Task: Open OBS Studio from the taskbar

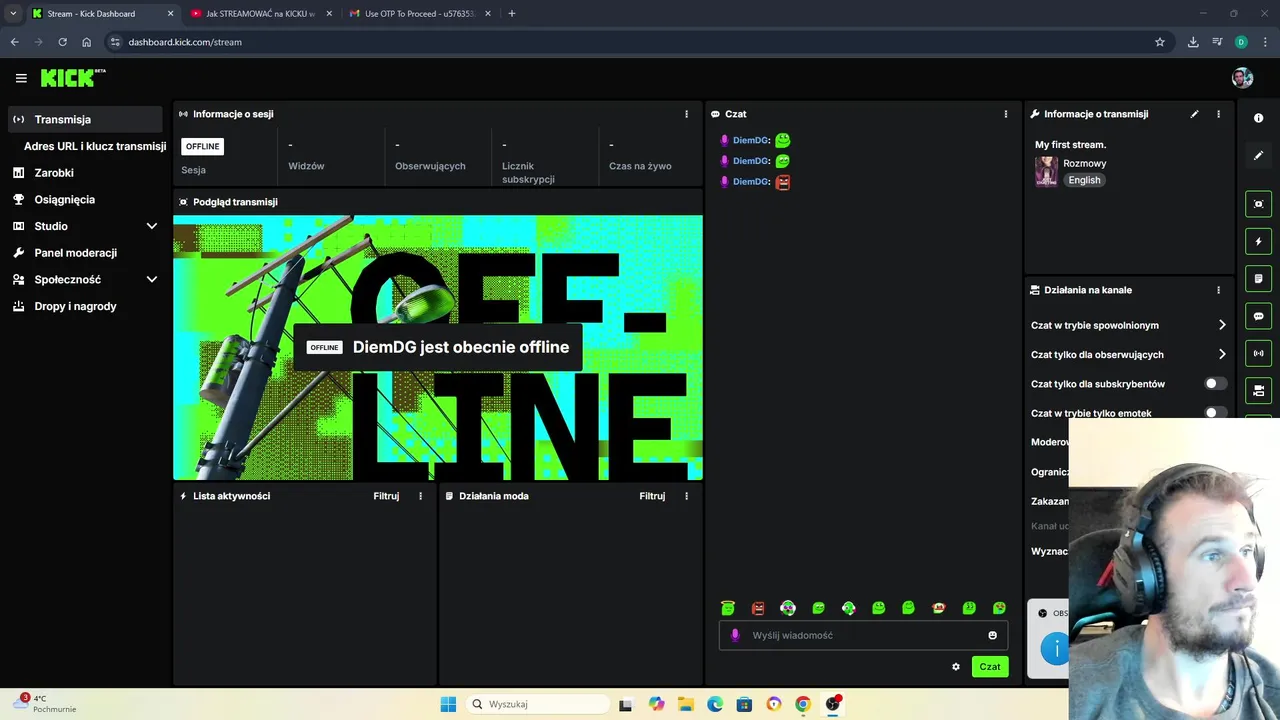Action: coord(832,704)
